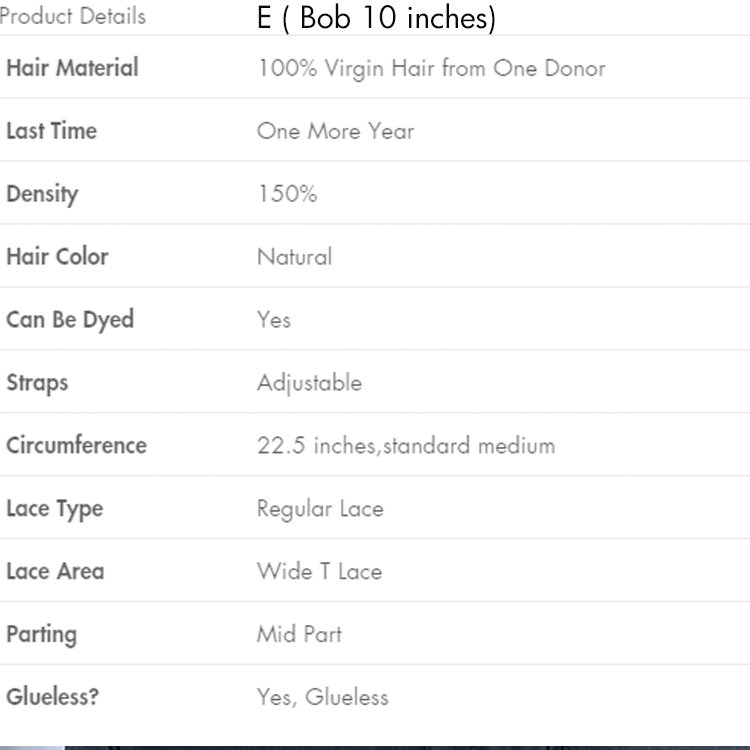This screenshot has width=750, height=750.
Task: Click the Last Time row label
Action: pos(51,131)
